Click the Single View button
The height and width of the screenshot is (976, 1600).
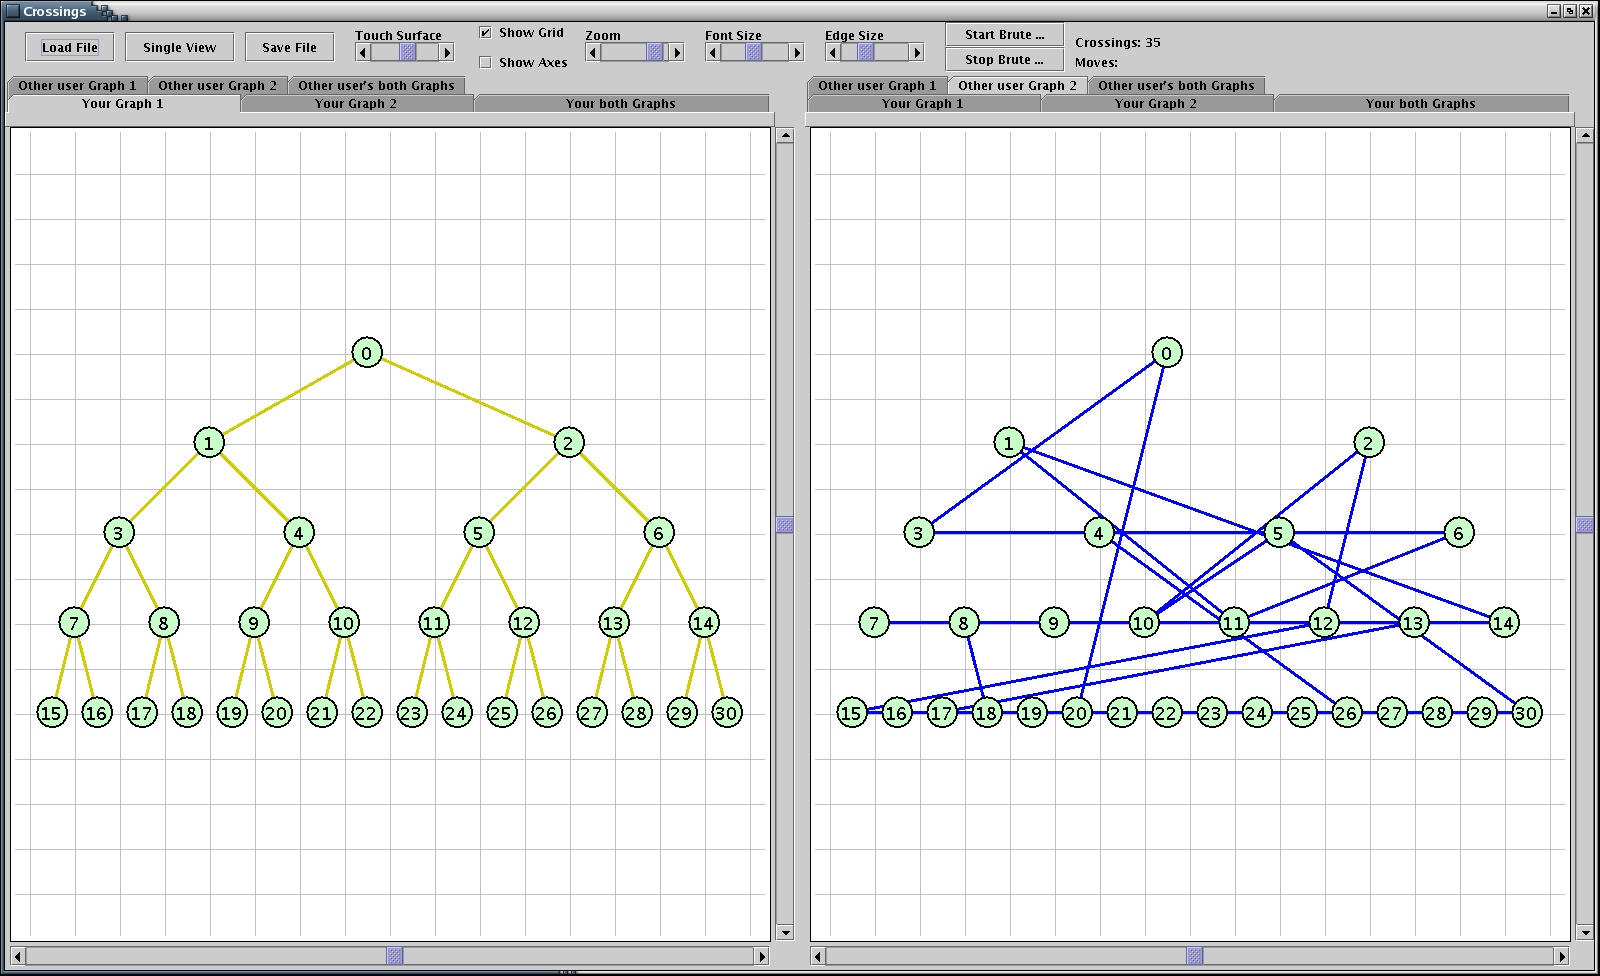[x=178, y=46]
